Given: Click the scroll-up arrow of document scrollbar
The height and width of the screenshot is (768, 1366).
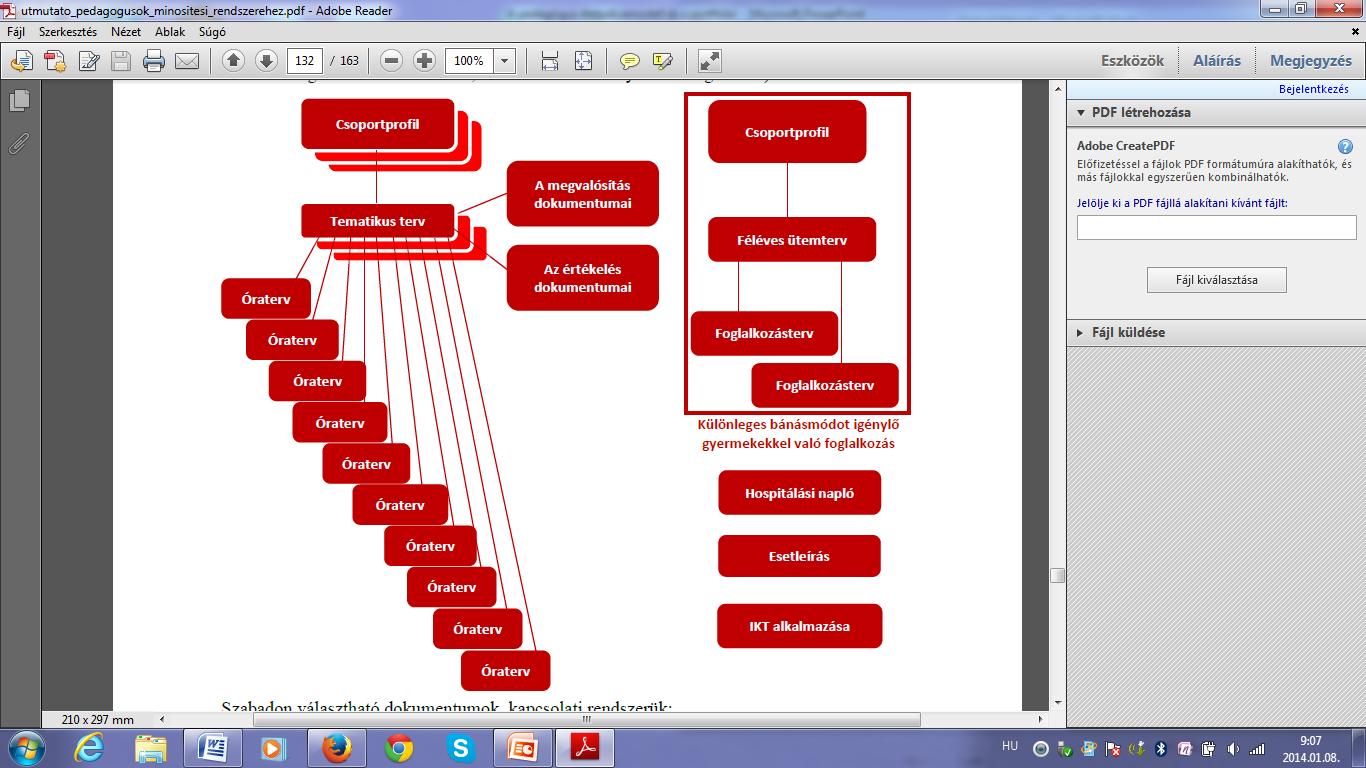Looking at the screenshot, I should click(x=1057, y=89).
